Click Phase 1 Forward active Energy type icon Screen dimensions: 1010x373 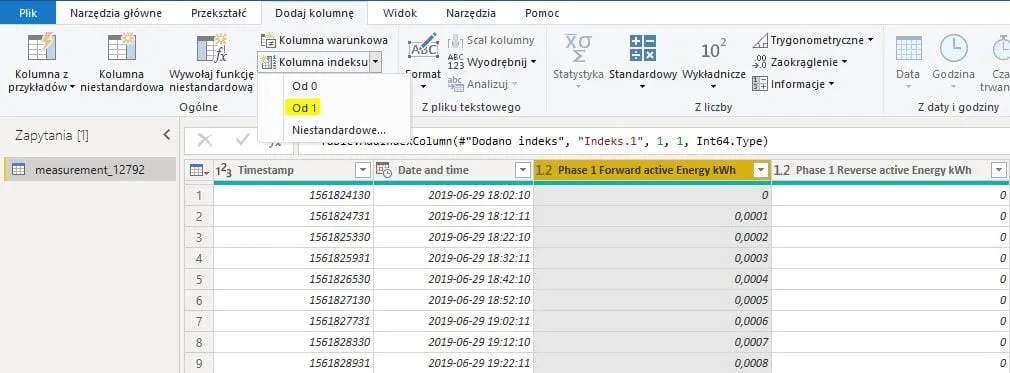click(544, 170)
